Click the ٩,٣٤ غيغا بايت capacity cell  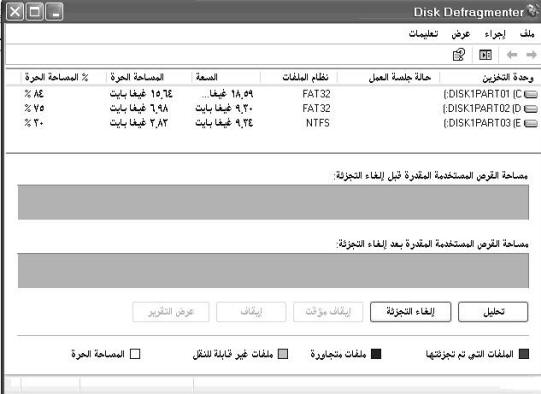point(224,123)
